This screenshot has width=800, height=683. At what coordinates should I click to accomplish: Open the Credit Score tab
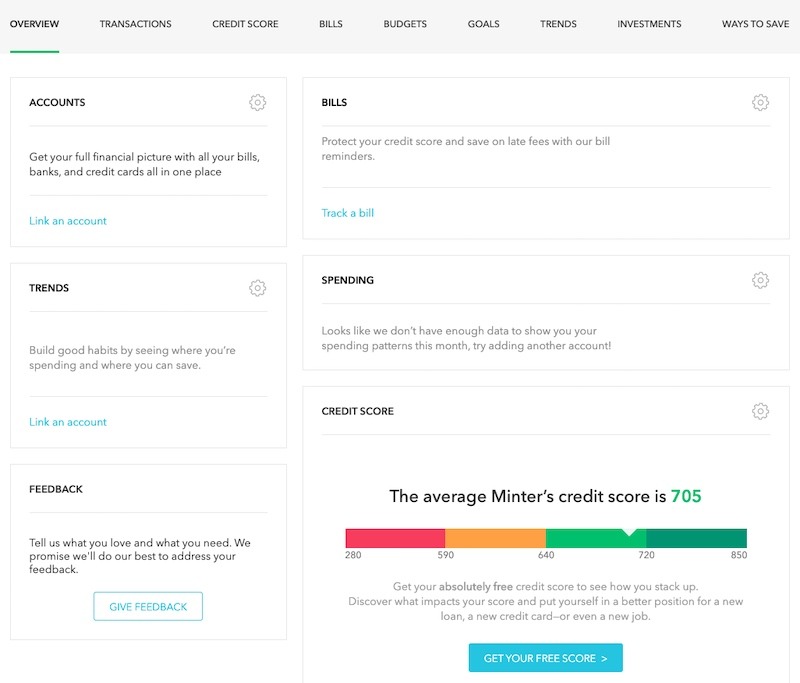pos(243,23)
